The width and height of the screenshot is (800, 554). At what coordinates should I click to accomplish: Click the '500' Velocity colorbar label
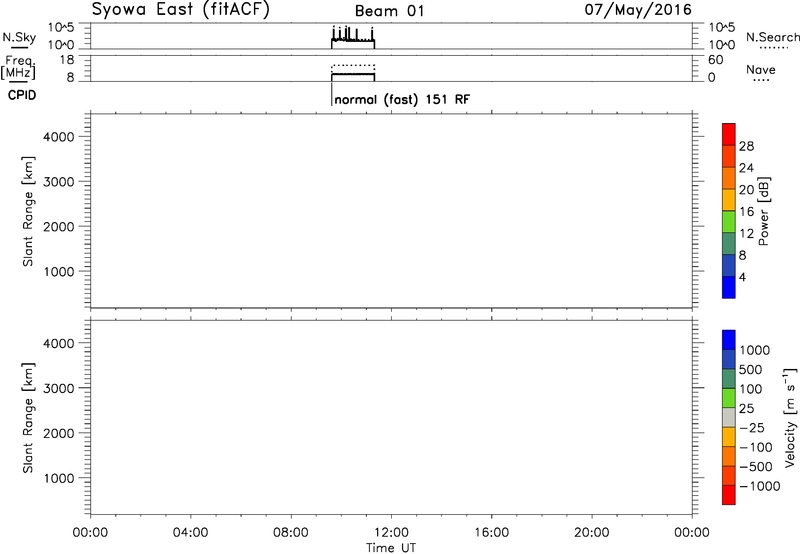point(750,369)
